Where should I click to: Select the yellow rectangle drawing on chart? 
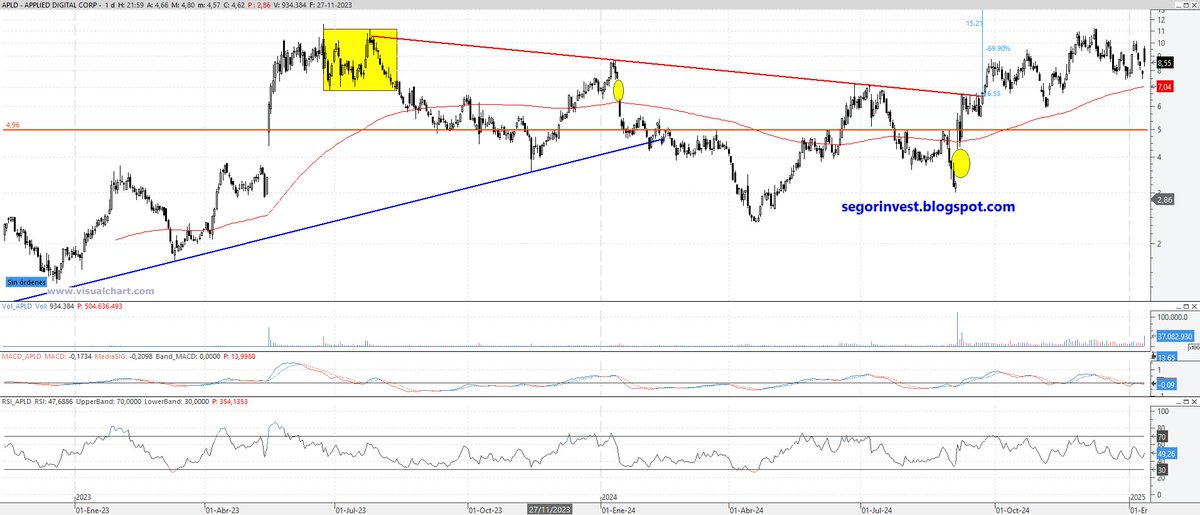360,60
